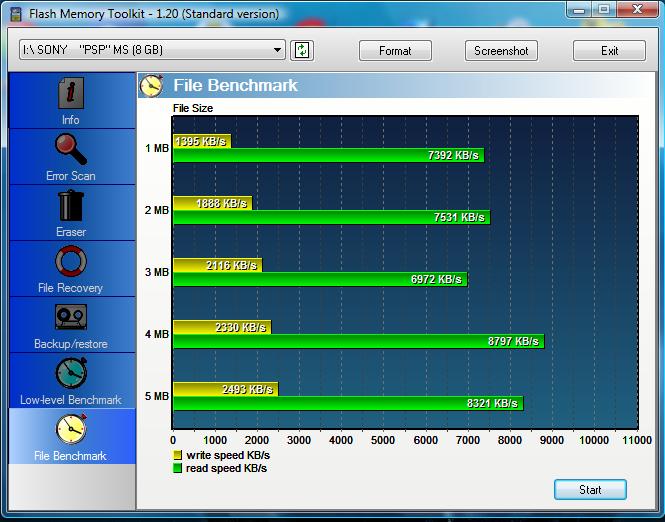
Task: Select the Error Scan magnifier icon
Action: tap(70, 151)
